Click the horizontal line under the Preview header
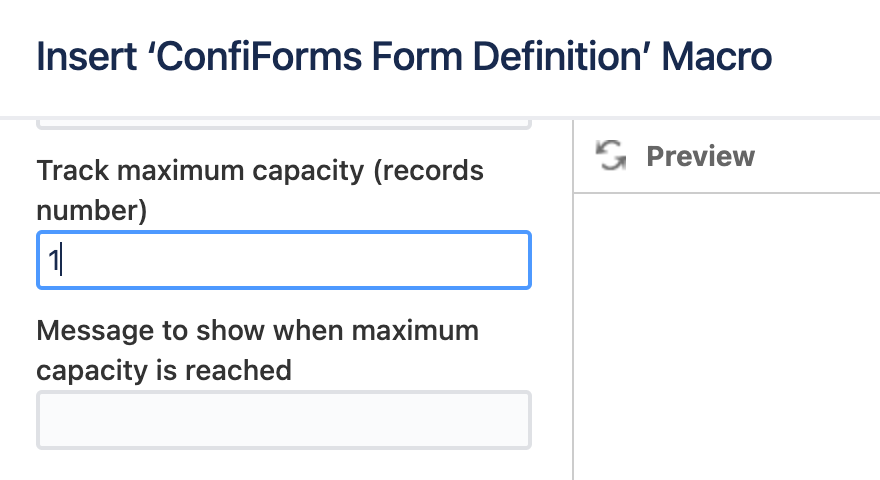This screenshot has height=480, width=880. tap(727, 193)
